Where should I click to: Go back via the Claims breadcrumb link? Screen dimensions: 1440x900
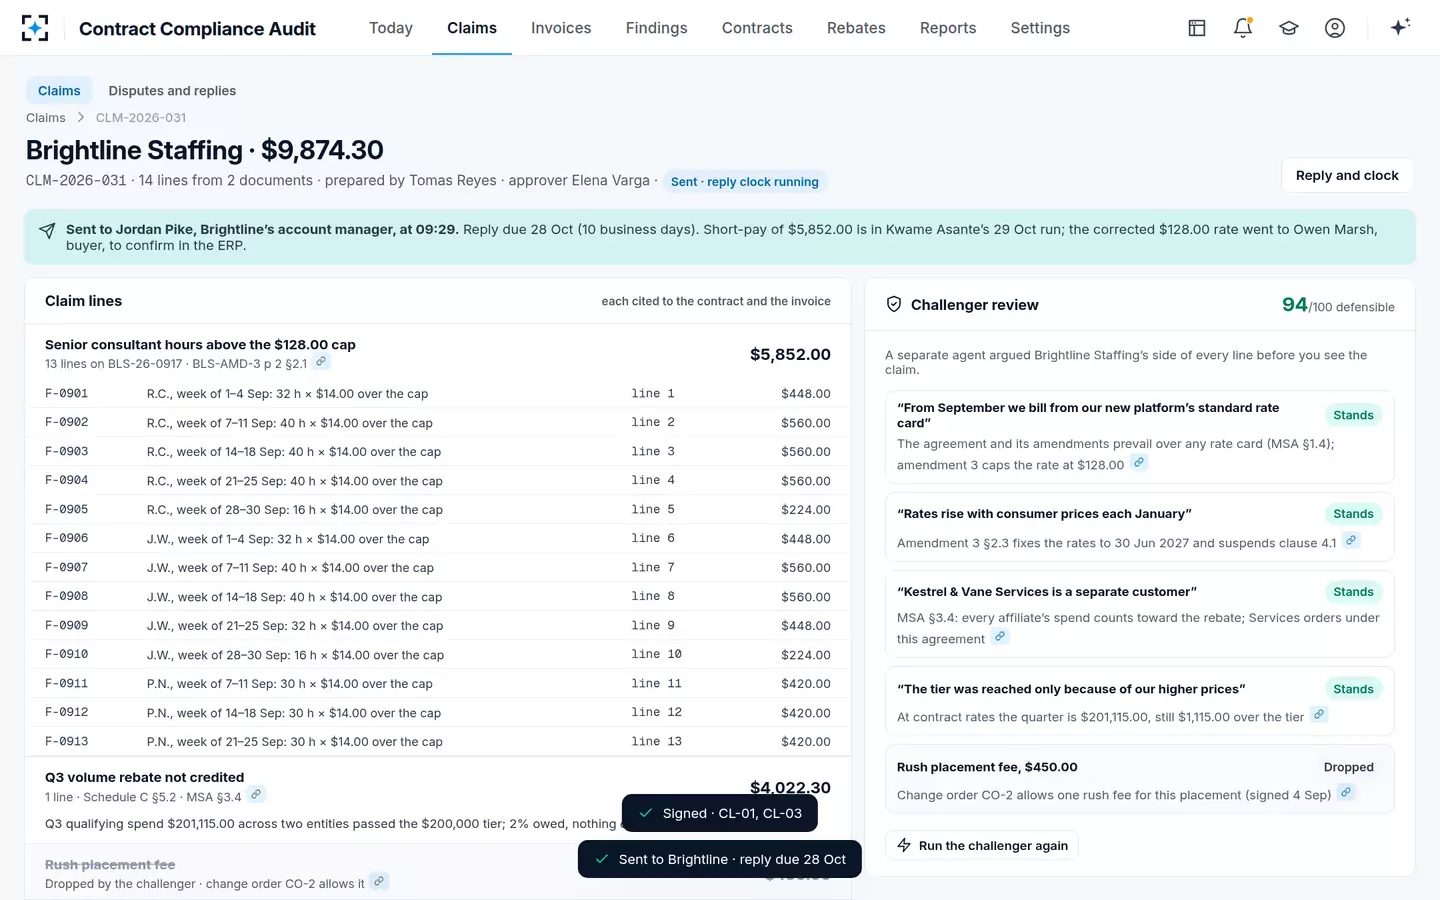[x=46, y=118]
